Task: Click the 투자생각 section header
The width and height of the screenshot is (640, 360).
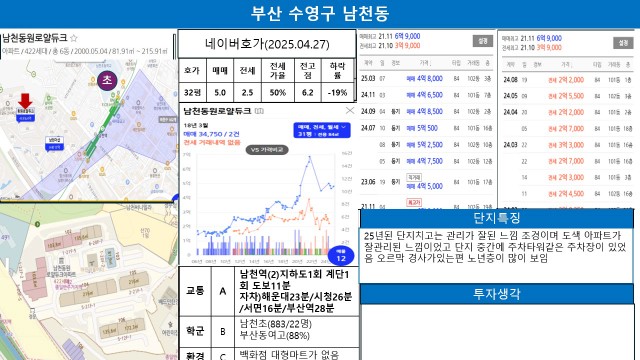Action: pyautogui.click(x=497, y=294)
